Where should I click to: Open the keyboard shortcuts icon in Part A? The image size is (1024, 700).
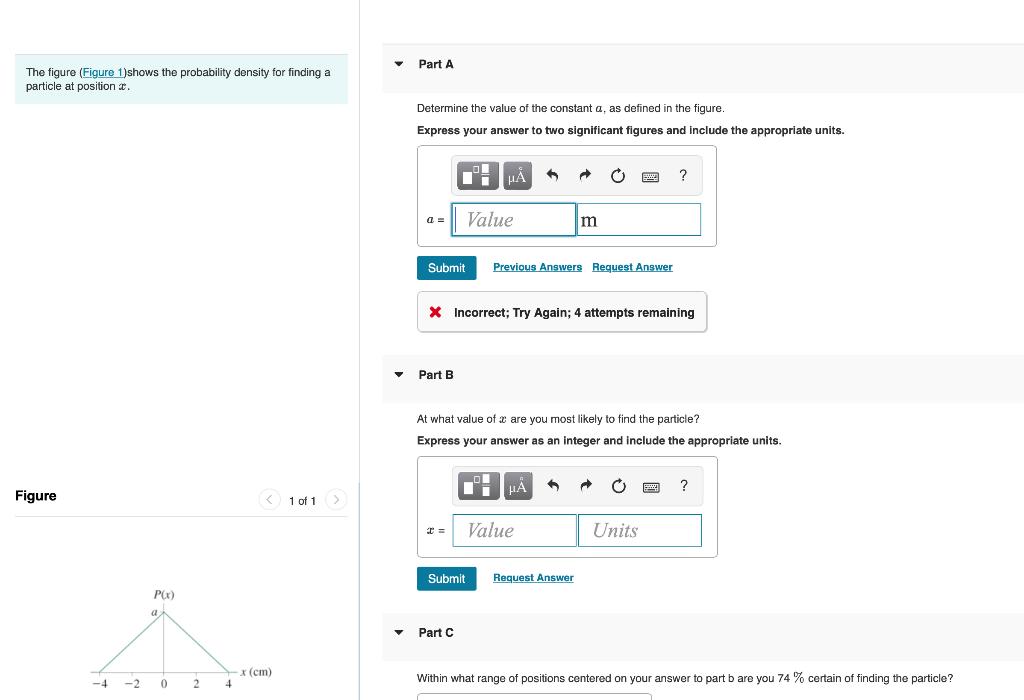coord(650,175)
